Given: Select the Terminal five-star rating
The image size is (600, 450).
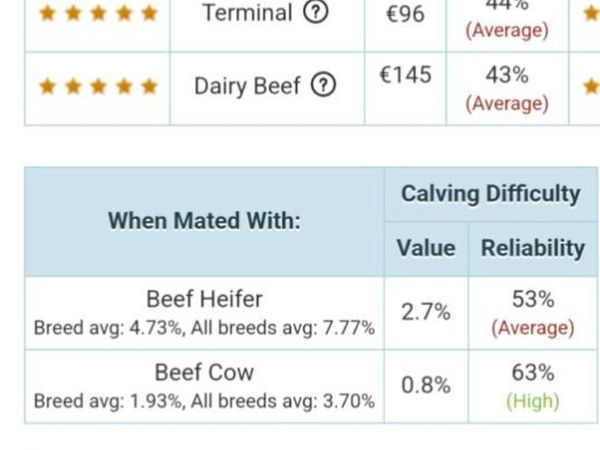Looking at the screenshot, I should (98, 13).
